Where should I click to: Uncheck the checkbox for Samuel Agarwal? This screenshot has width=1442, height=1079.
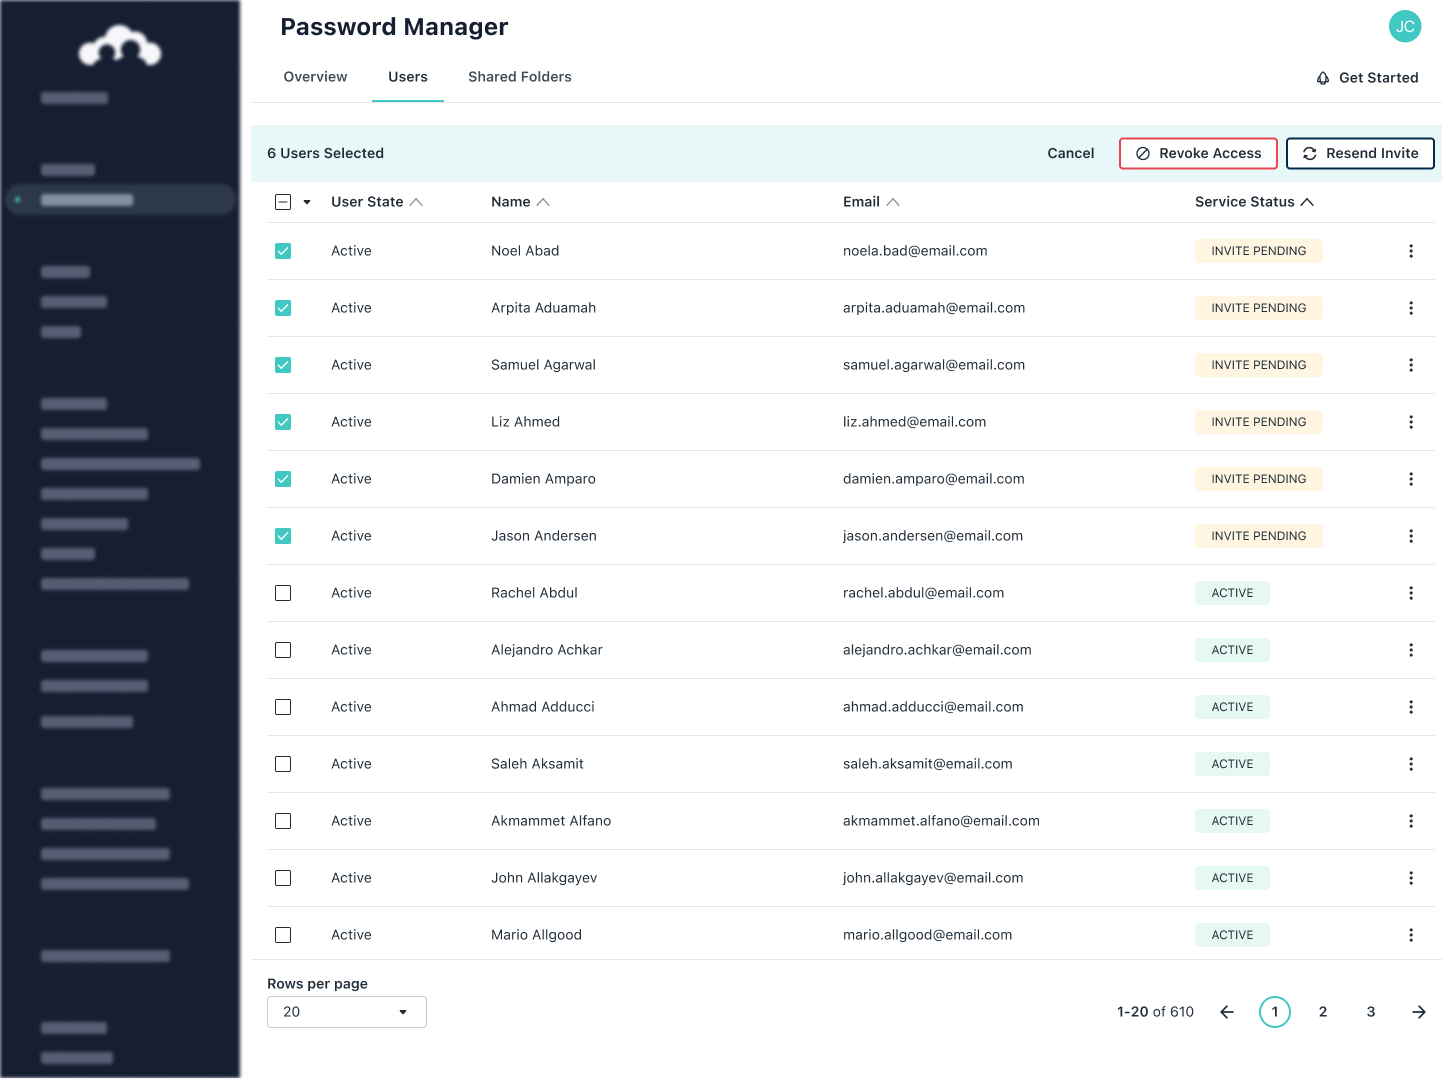click(283, 365)
